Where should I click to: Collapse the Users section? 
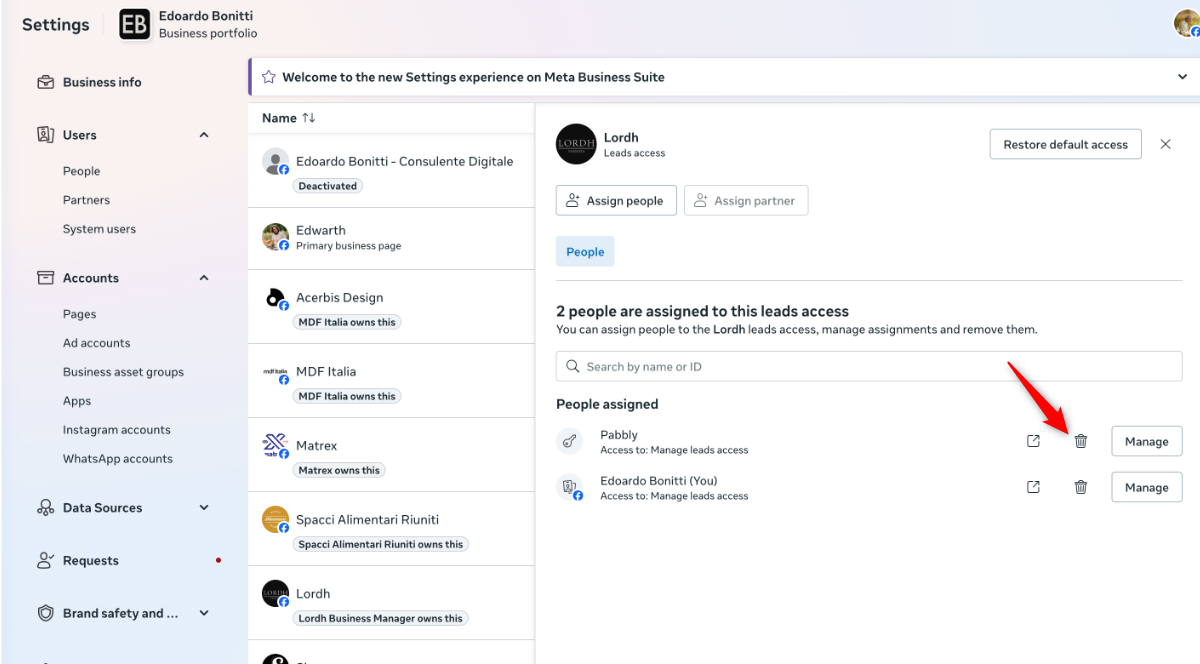(204, 135)
